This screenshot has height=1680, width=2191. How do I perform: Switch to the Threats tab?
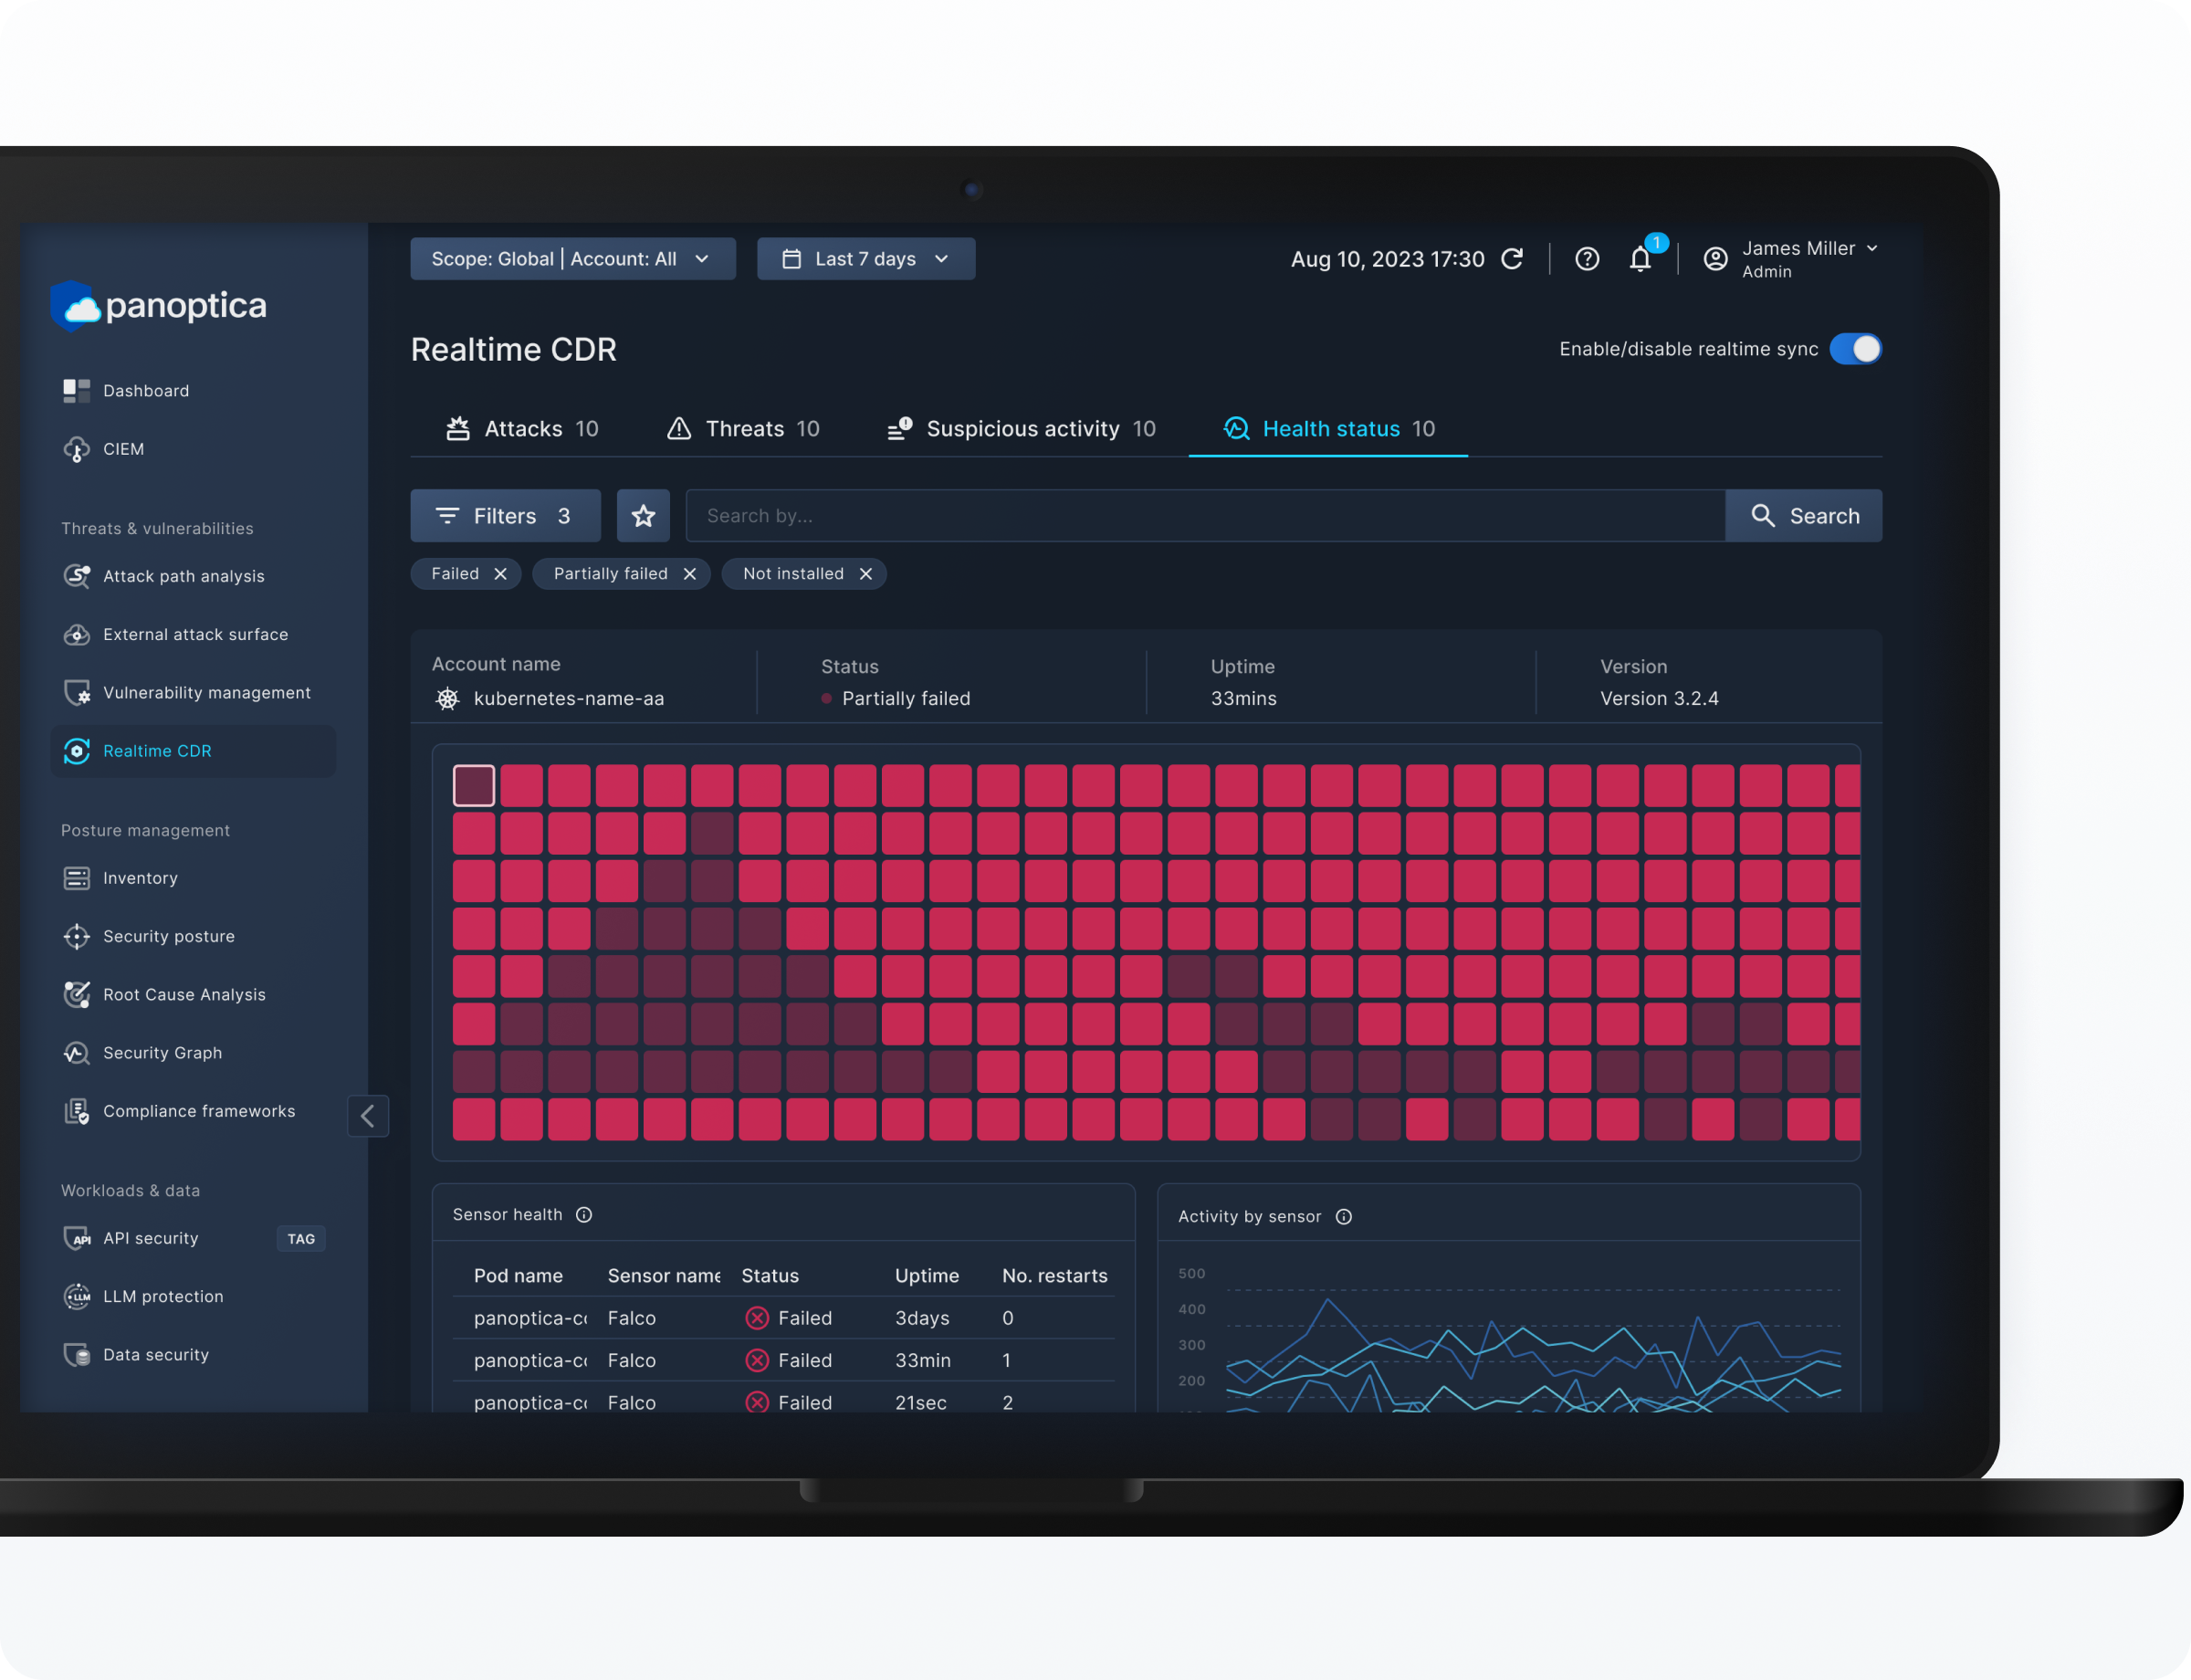743,429
